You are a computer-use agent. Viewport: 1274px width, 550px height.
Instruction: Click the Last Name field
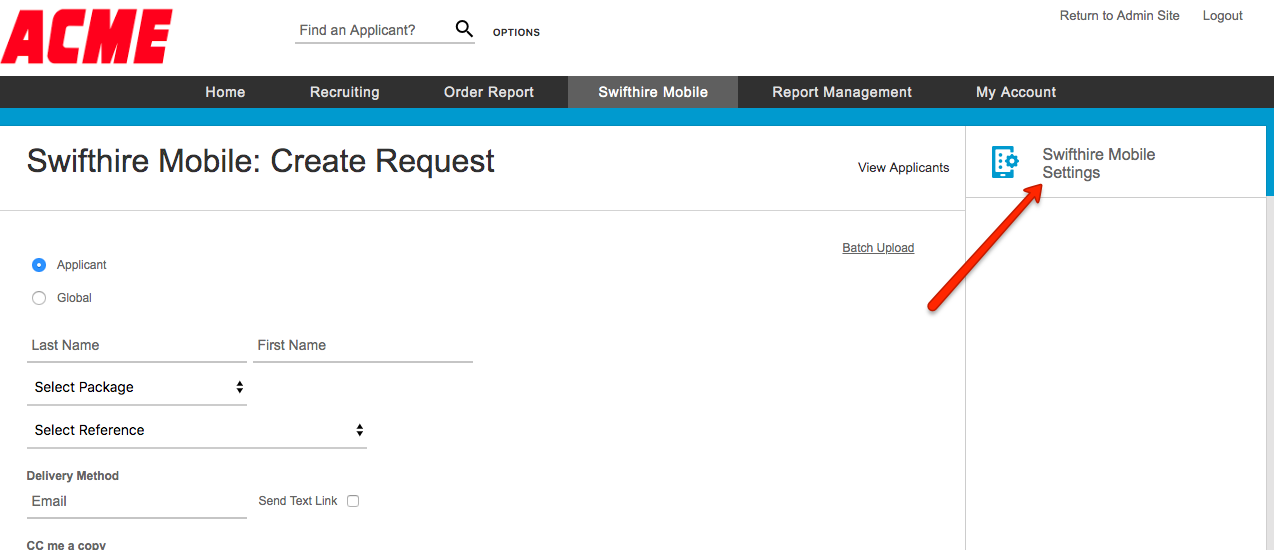pos(137,345)
